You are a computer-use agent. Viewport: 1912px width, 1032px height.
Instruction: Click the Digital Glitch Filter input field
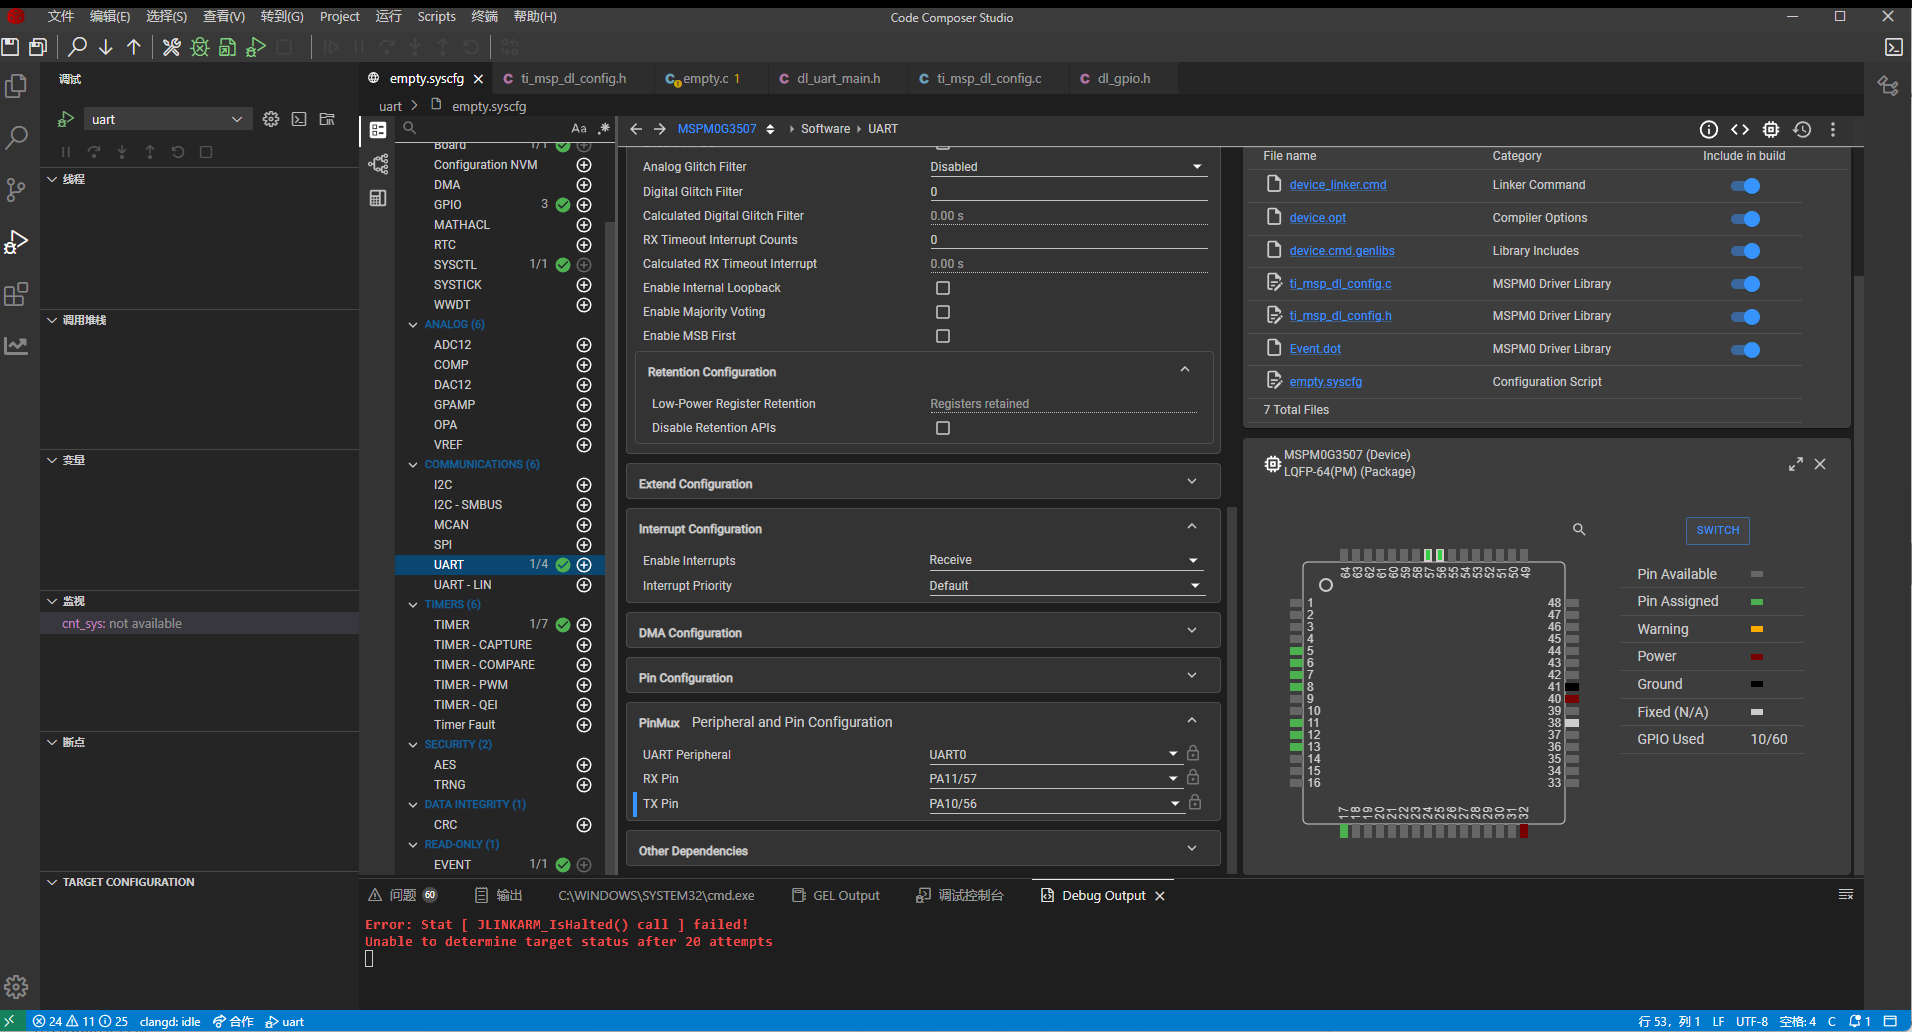click(x=1067, y=192)
